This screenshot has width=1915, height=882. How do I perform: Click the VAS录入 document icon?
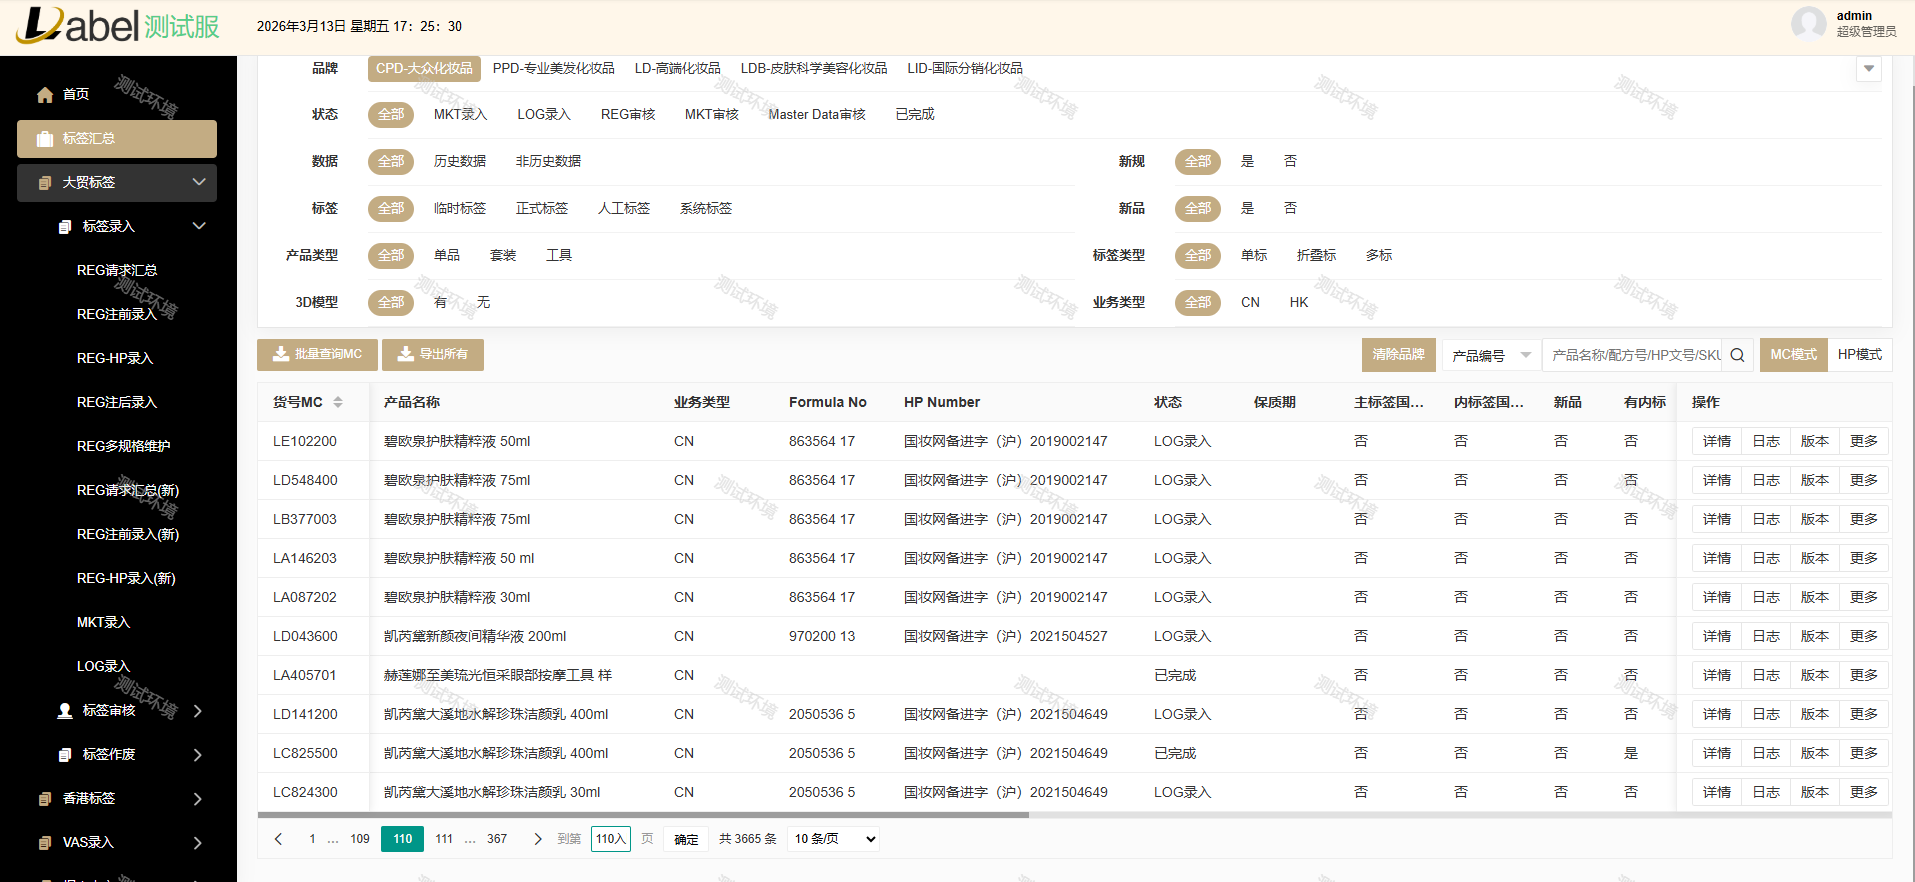(45, 843)
